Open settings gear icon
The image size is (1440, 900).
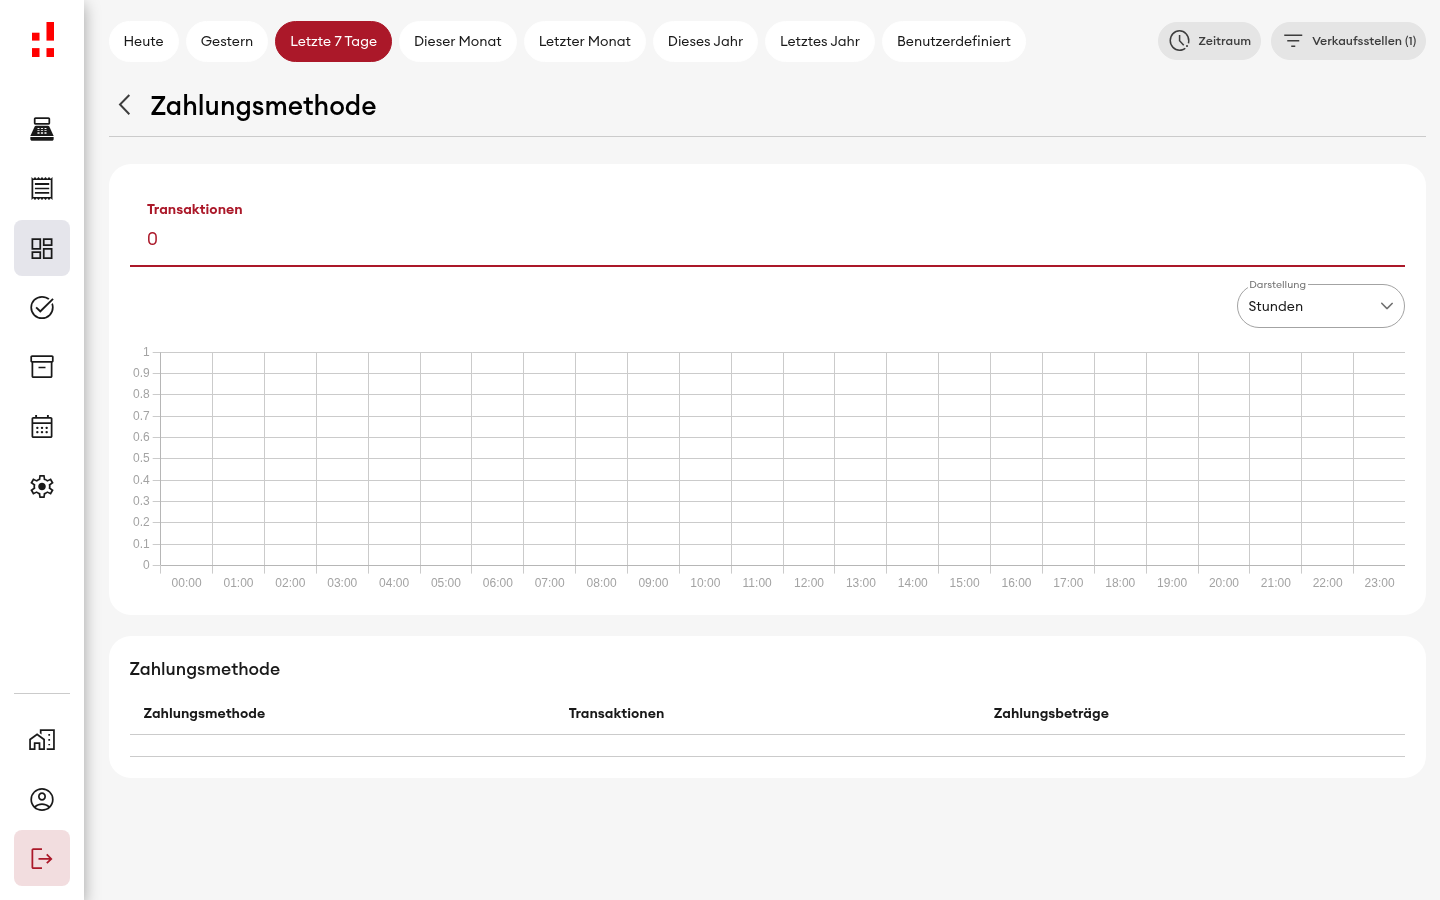point(42,486)
